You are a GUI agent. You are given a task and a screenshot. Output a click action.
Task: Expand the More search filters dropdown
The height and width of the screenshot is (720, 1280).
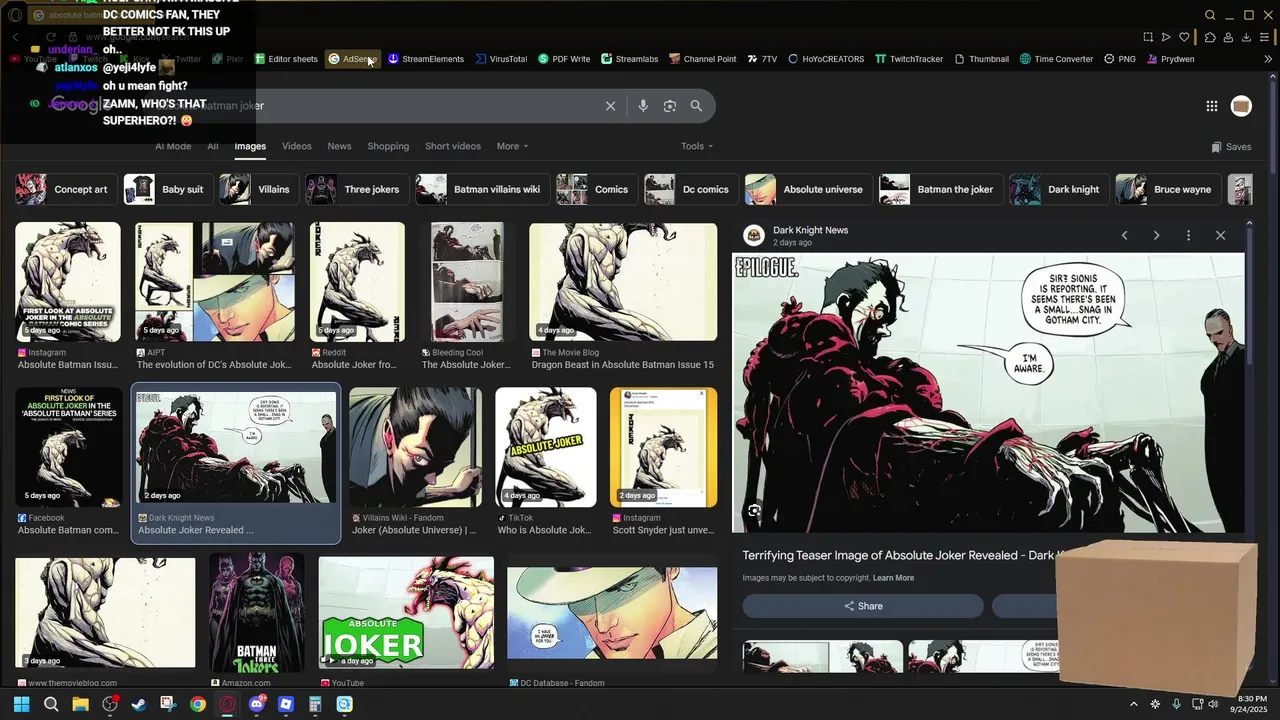(512, 146)
